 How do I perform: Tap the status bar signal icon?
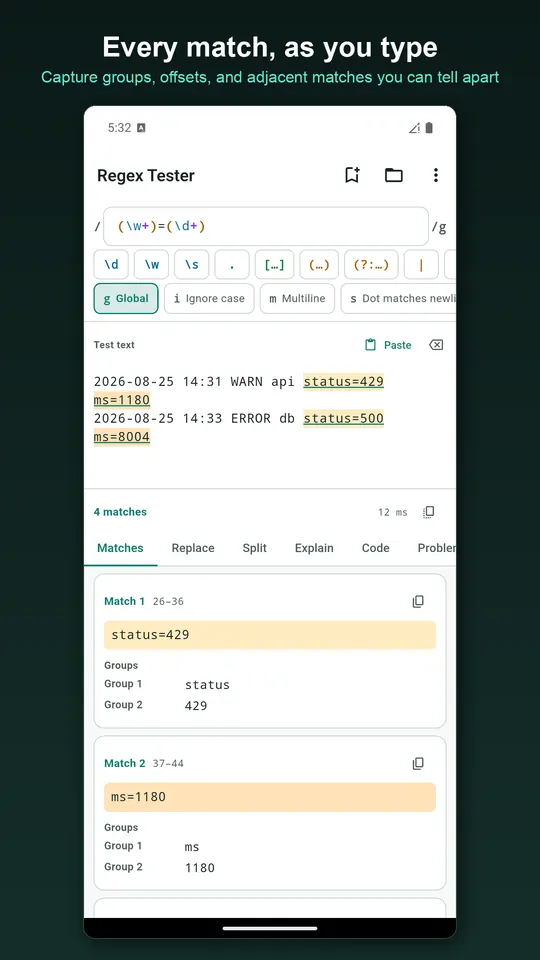click(414, 127)
